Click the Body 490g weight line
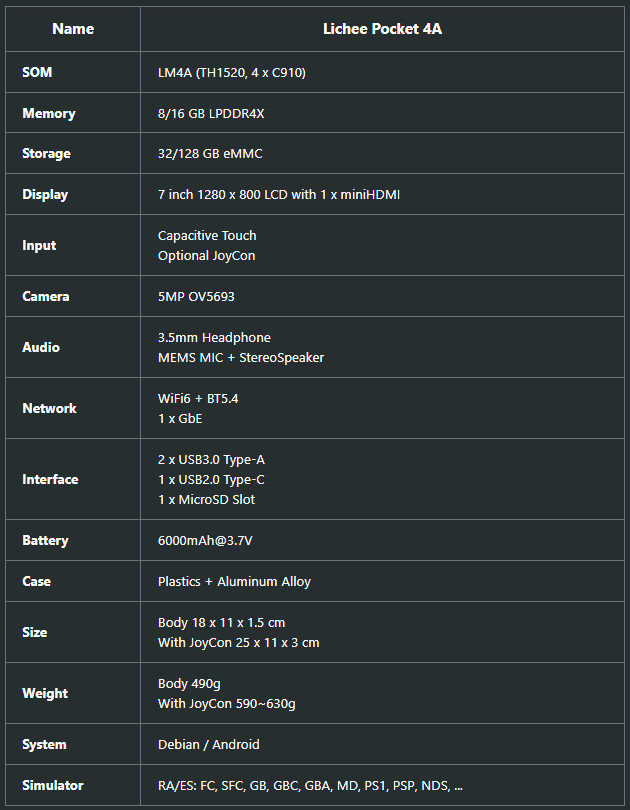630x810 pixels. click(x=189, y=683)
